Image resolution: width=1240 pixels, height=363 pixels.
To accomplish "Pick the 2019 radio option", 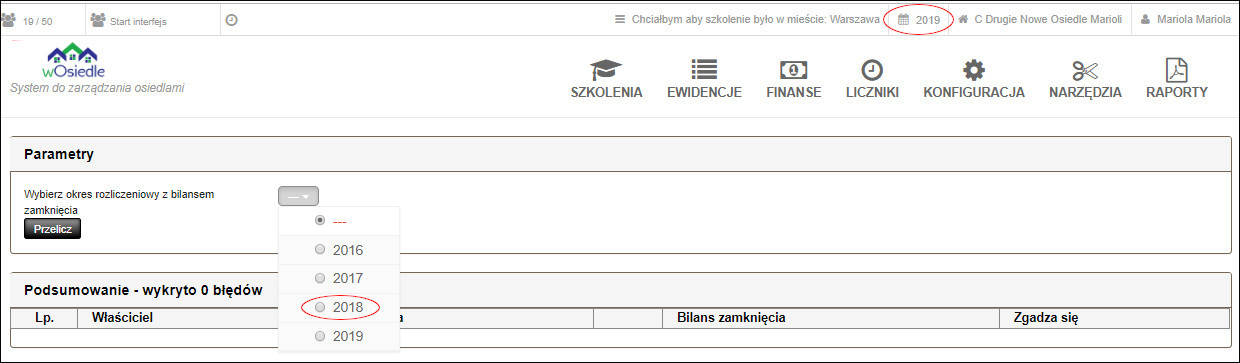I will [x=320, y=337].
